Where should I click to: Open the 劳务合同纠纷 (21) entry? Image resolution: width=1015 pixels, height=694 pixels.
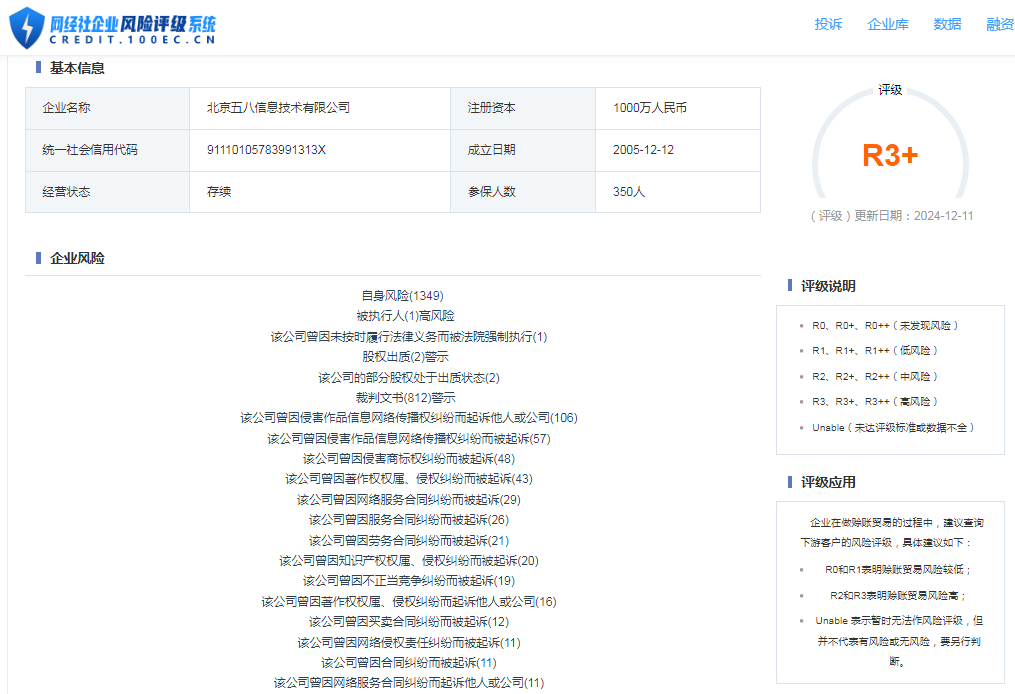[408, 541]
